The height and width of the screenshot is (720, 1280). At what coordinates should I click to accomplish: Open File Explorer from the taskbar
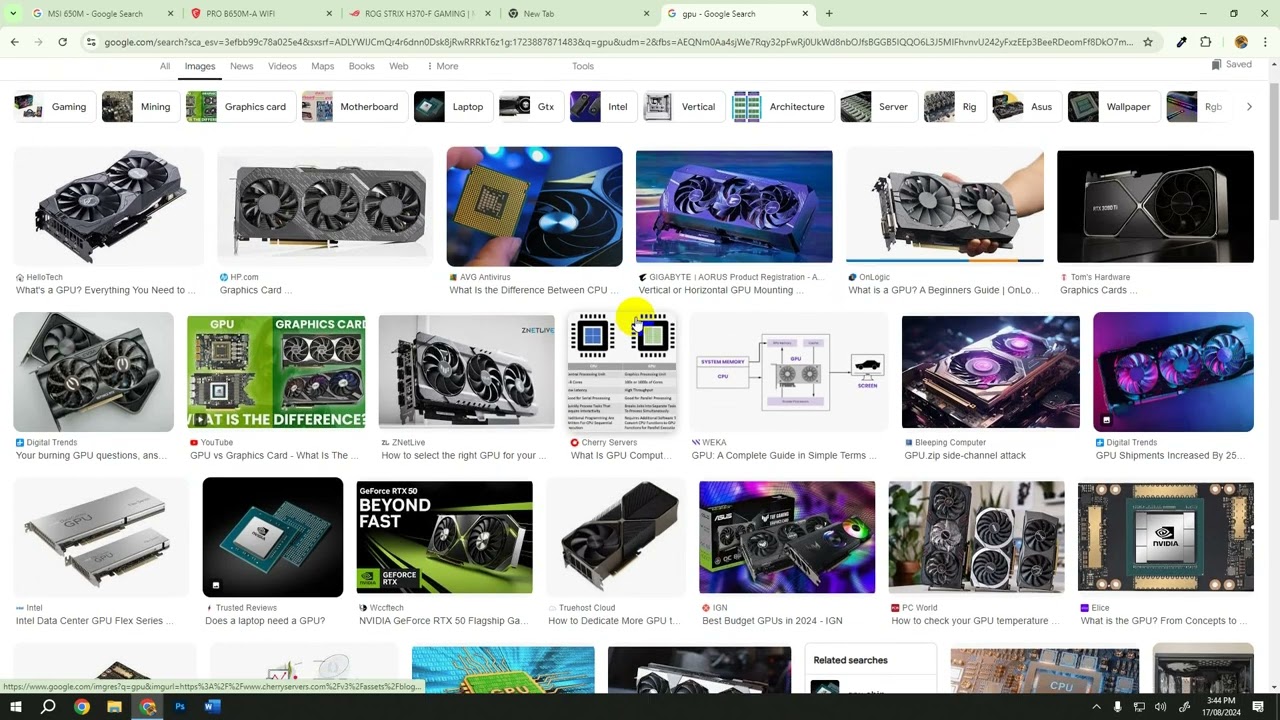(x=114, y=707)
